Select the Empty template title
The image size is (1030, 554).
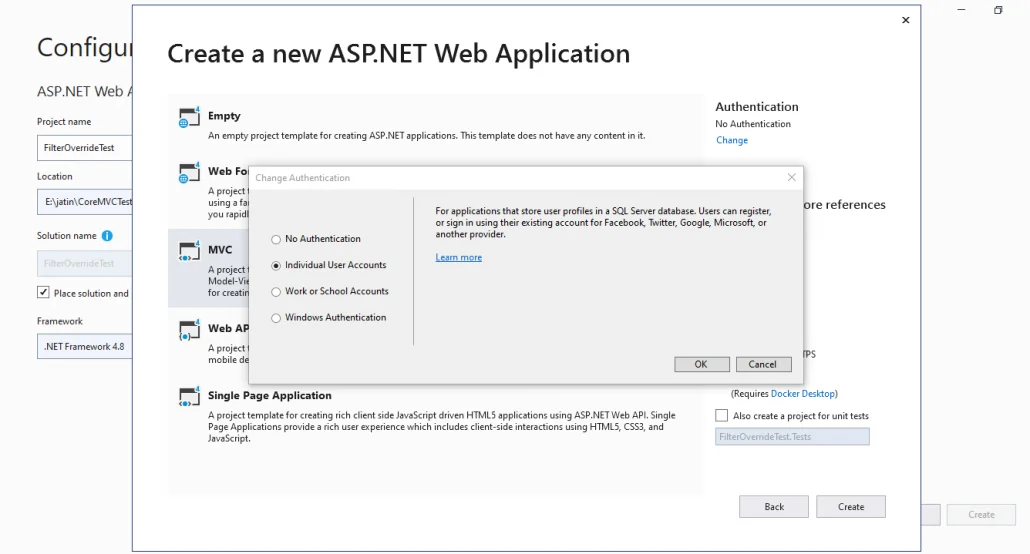(x=224, y=116)
